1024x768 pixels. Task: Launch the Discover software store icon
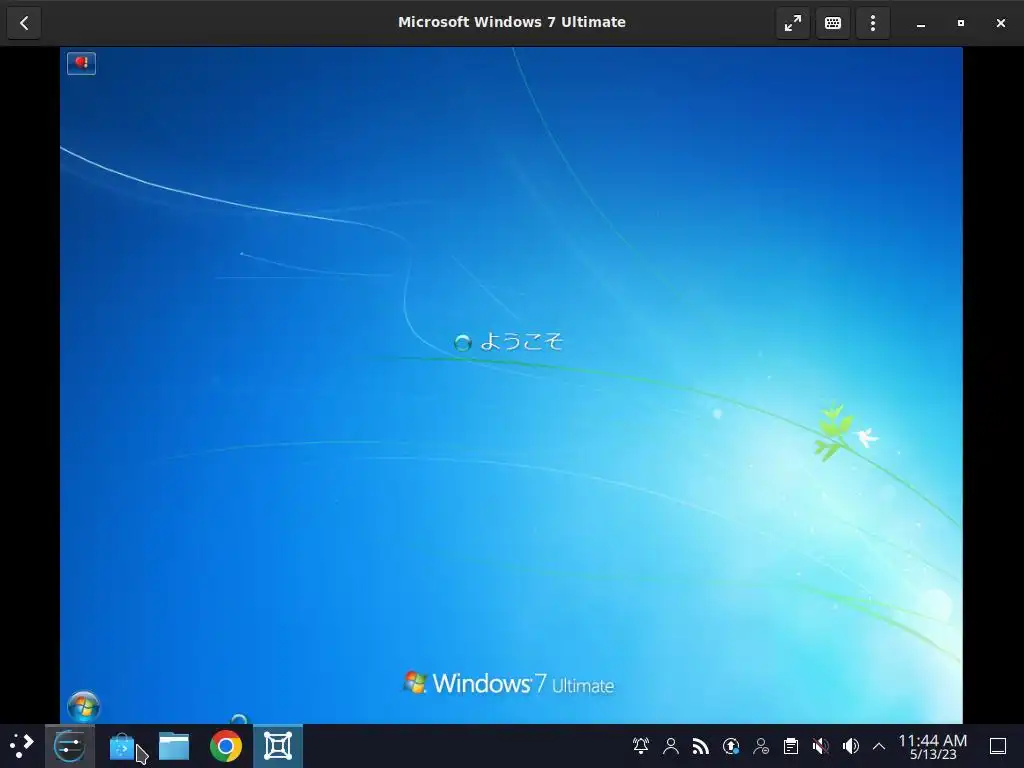122,746
